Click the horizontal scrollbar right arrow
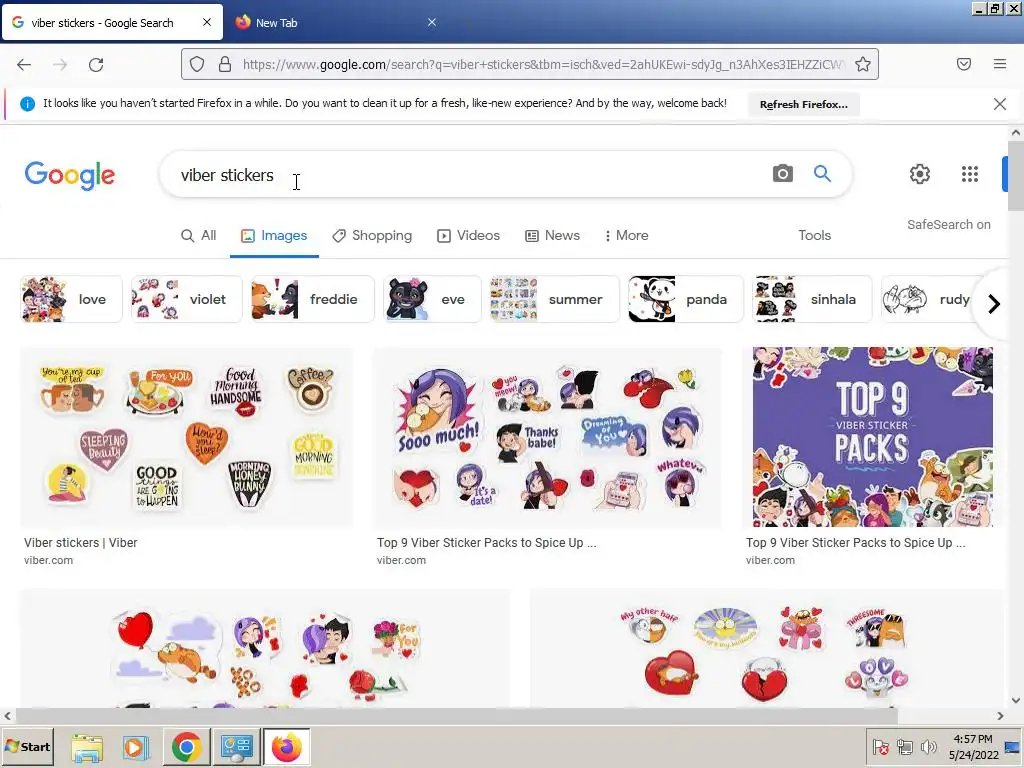Screen dimensions: 1024x768 click(x=1000, y=716)
